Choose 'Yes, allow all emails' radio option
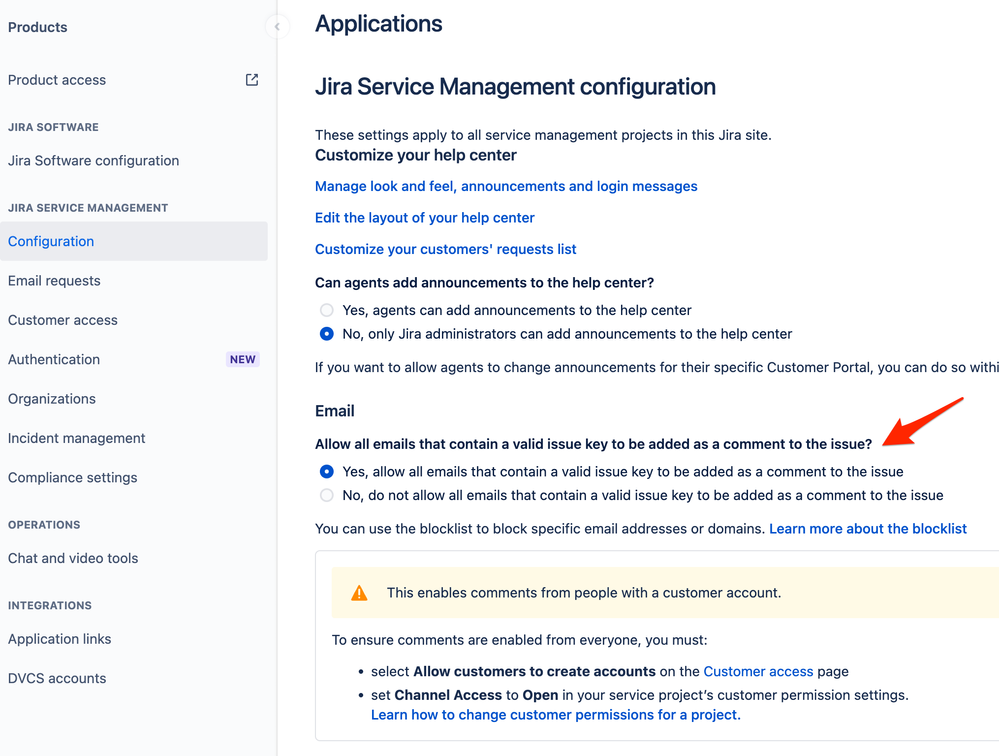Image resolution: width=999 pixels, height=756 pixels. pos(327,472)
